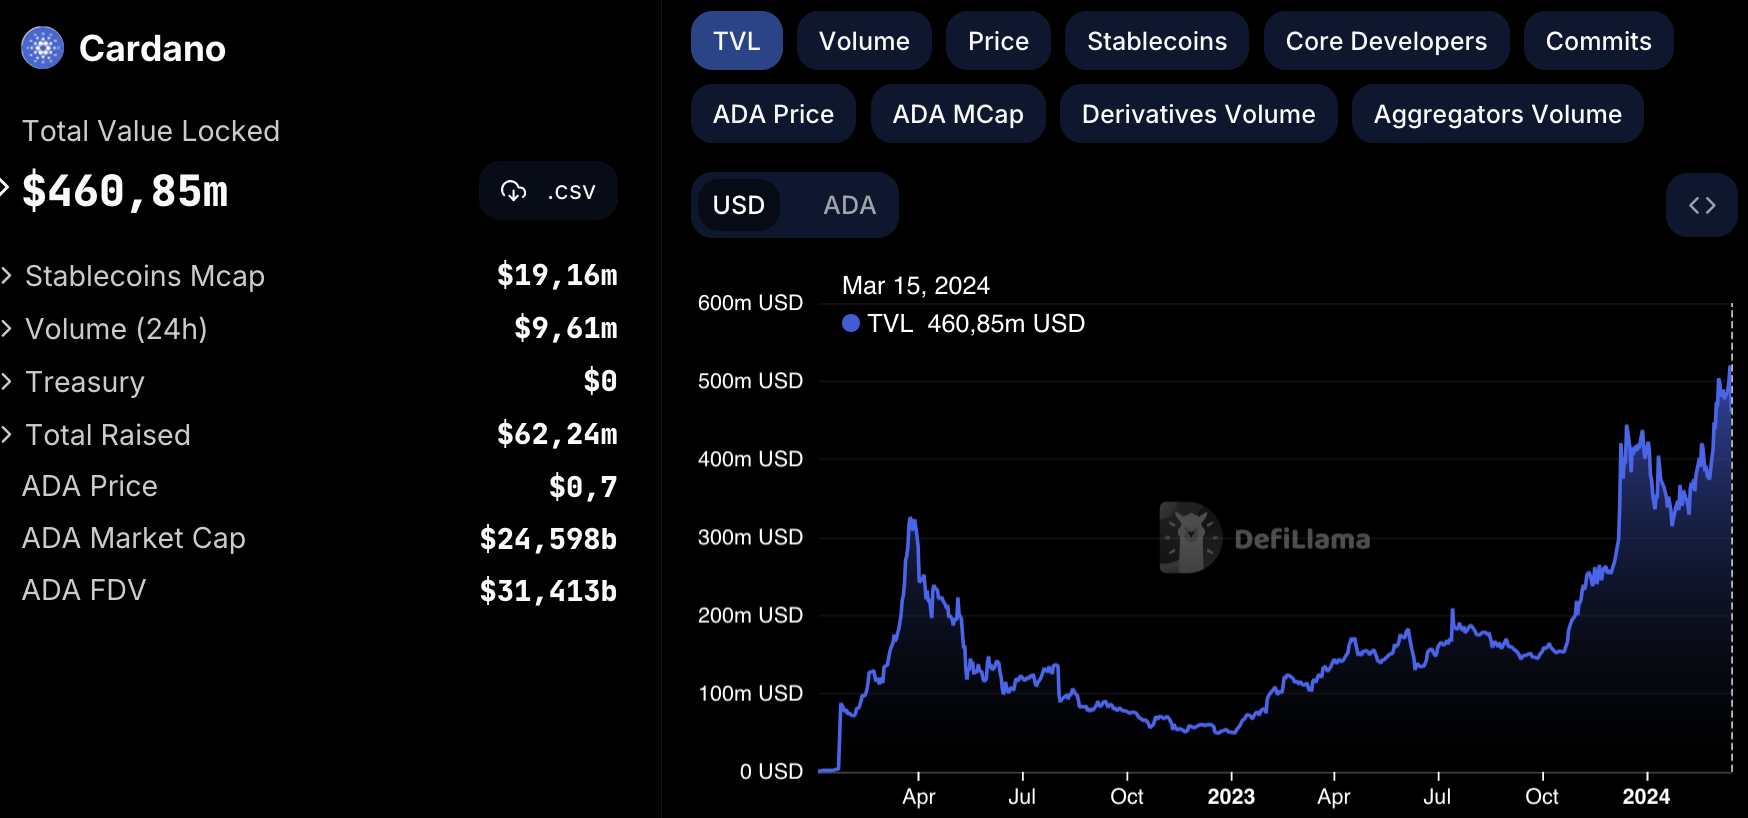Select USD as chart denomination
1748x818 pixels.
[x=738, y=205]
